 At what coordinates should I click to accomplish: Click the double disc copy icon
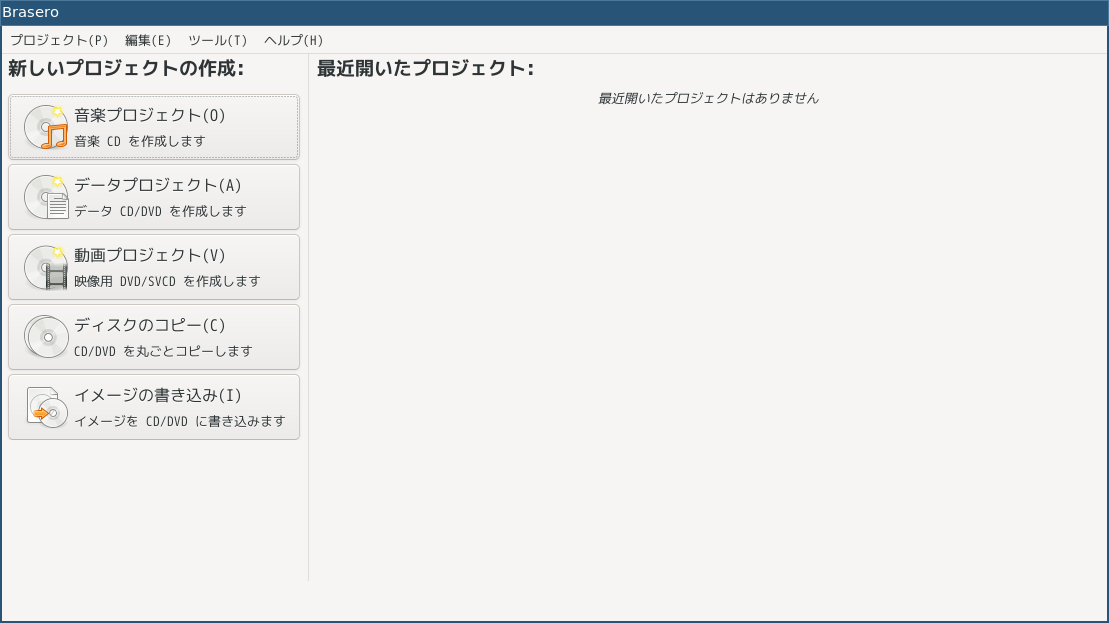46,337
